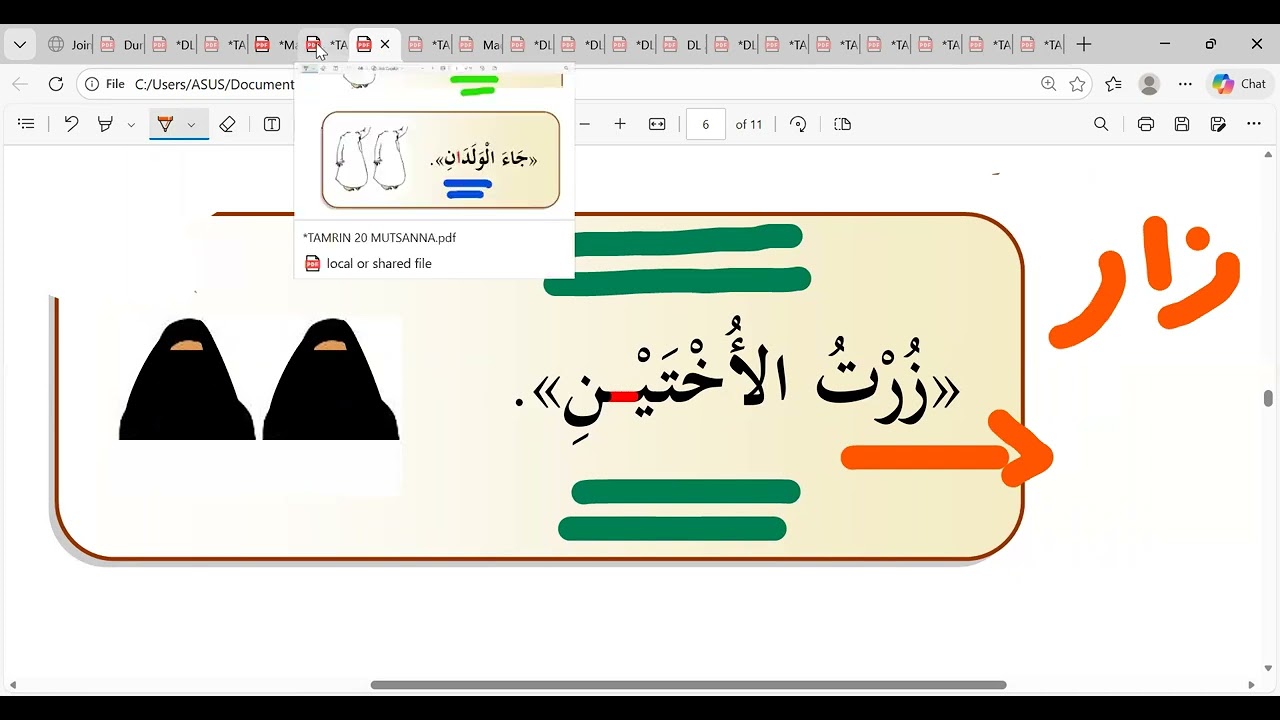Click the Fit to width icon
The width and height of the screenshot is (1280, 720).
pos(657,124)
